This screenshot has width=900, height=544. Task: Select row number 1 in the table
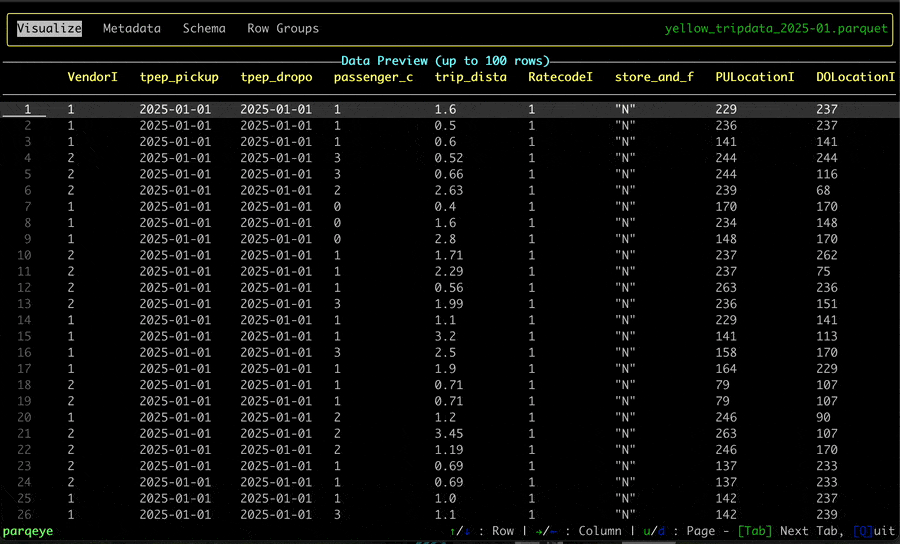pos(28,110)
